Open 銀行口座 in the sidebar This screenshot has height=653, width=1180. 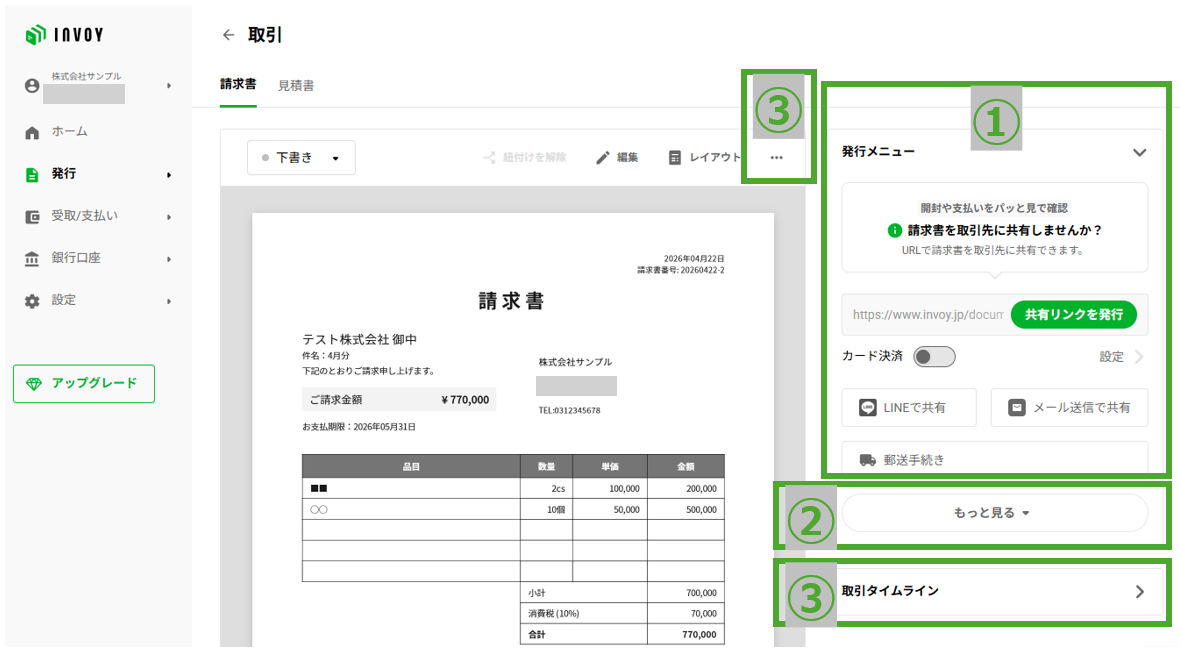click(x=76, y=258)
